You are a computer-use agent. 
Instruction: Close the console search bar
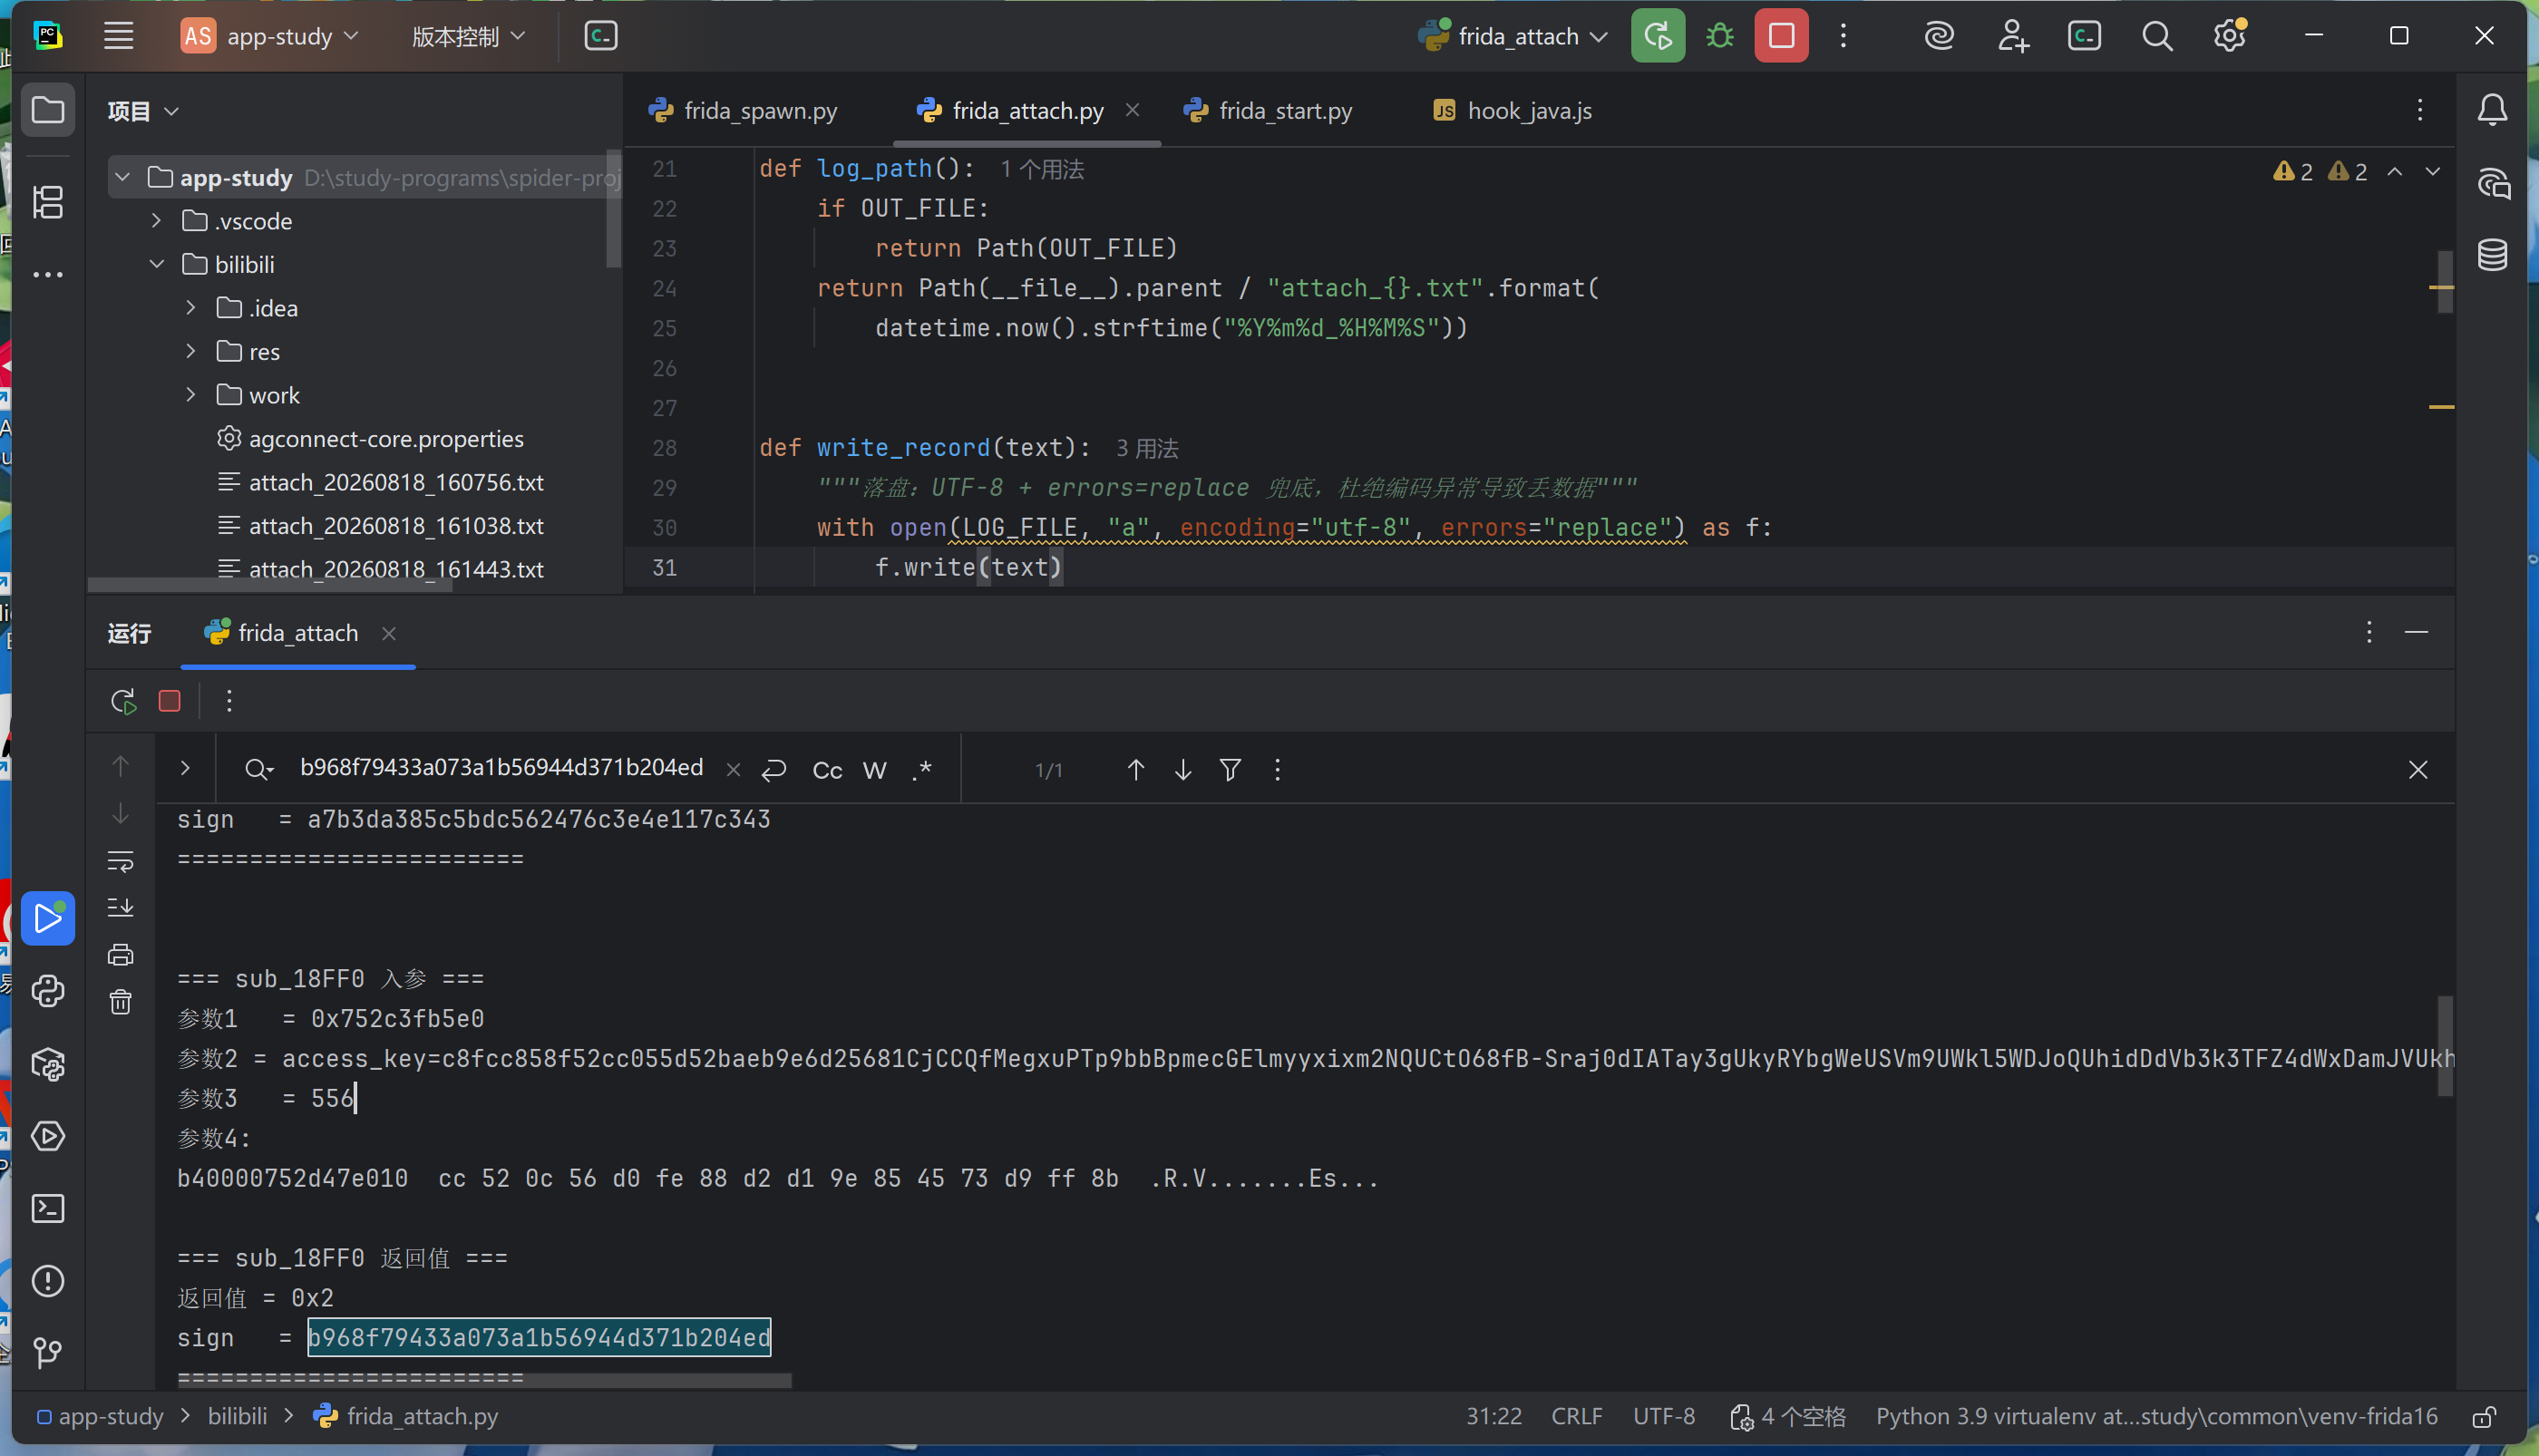click(2417, 769)
